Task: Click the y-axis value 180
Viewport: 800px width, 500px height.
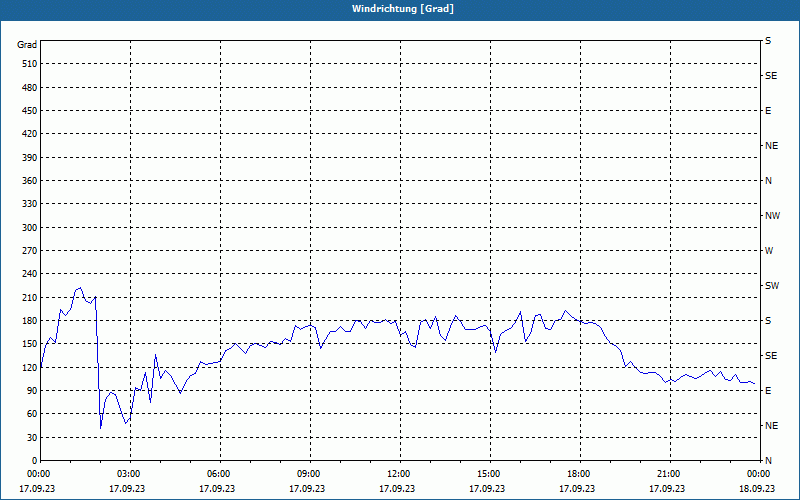Action: [x=30, y=321]
